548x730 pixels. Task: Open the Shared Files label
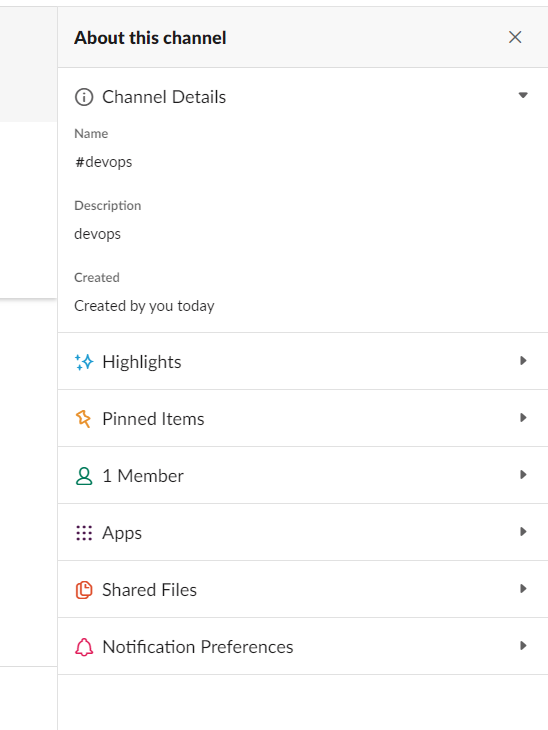pyautogui.click(x=149, y=590)
